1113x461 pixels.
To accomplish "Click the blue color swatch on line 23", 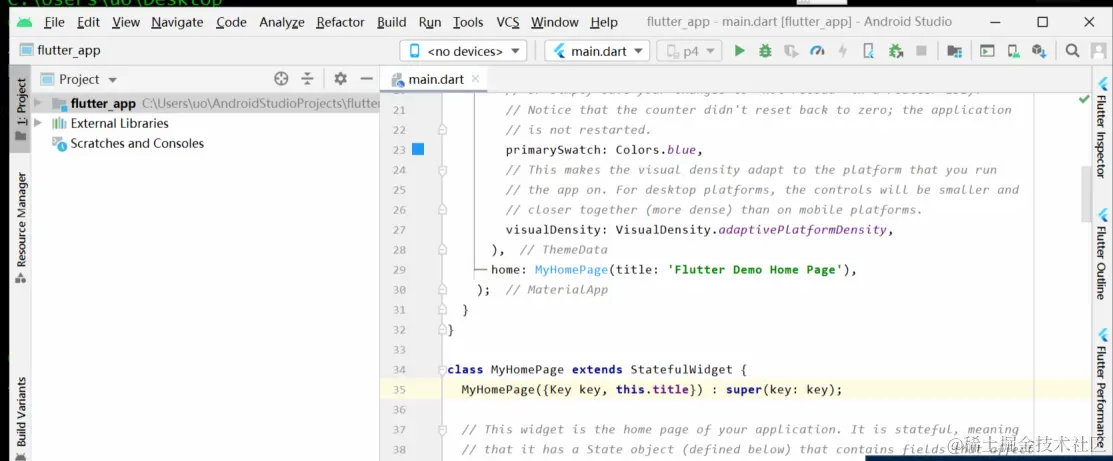I will pyautogui.click(x=418, y=149).
